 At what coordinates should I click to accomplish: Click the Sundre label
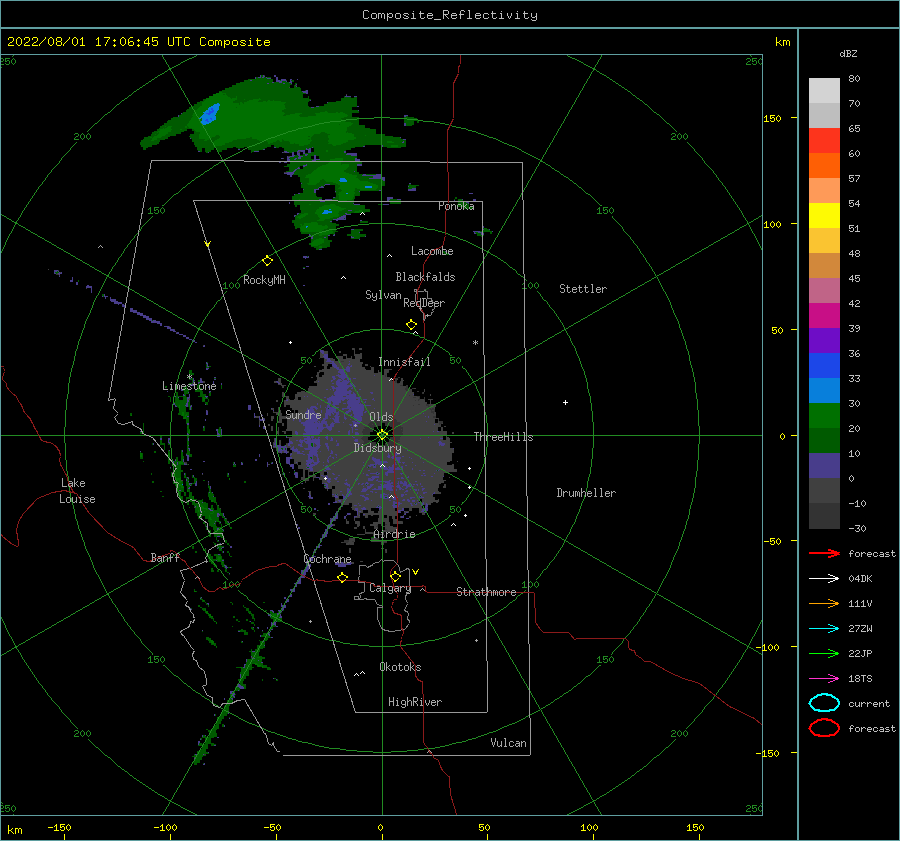point(303,414)
